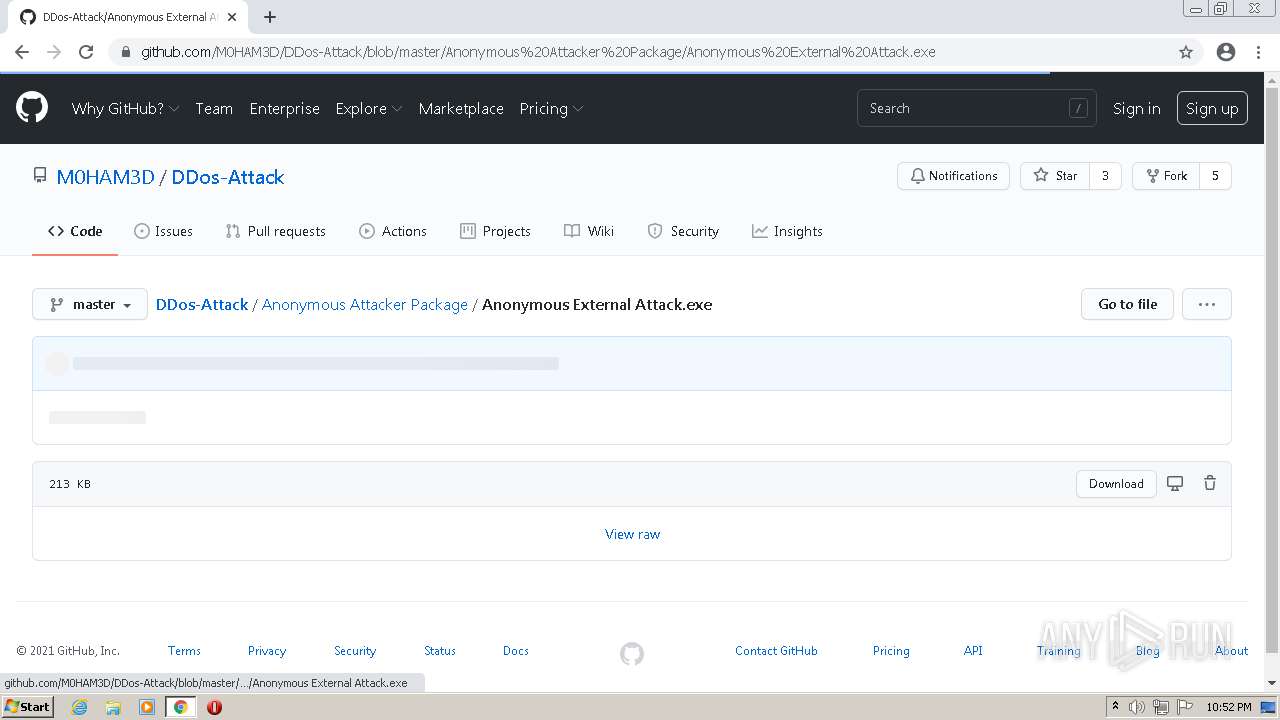The width and height of the screenshot is (1280, 720).
Task: Focus the GitHub search field
Action: pos(976,108)
